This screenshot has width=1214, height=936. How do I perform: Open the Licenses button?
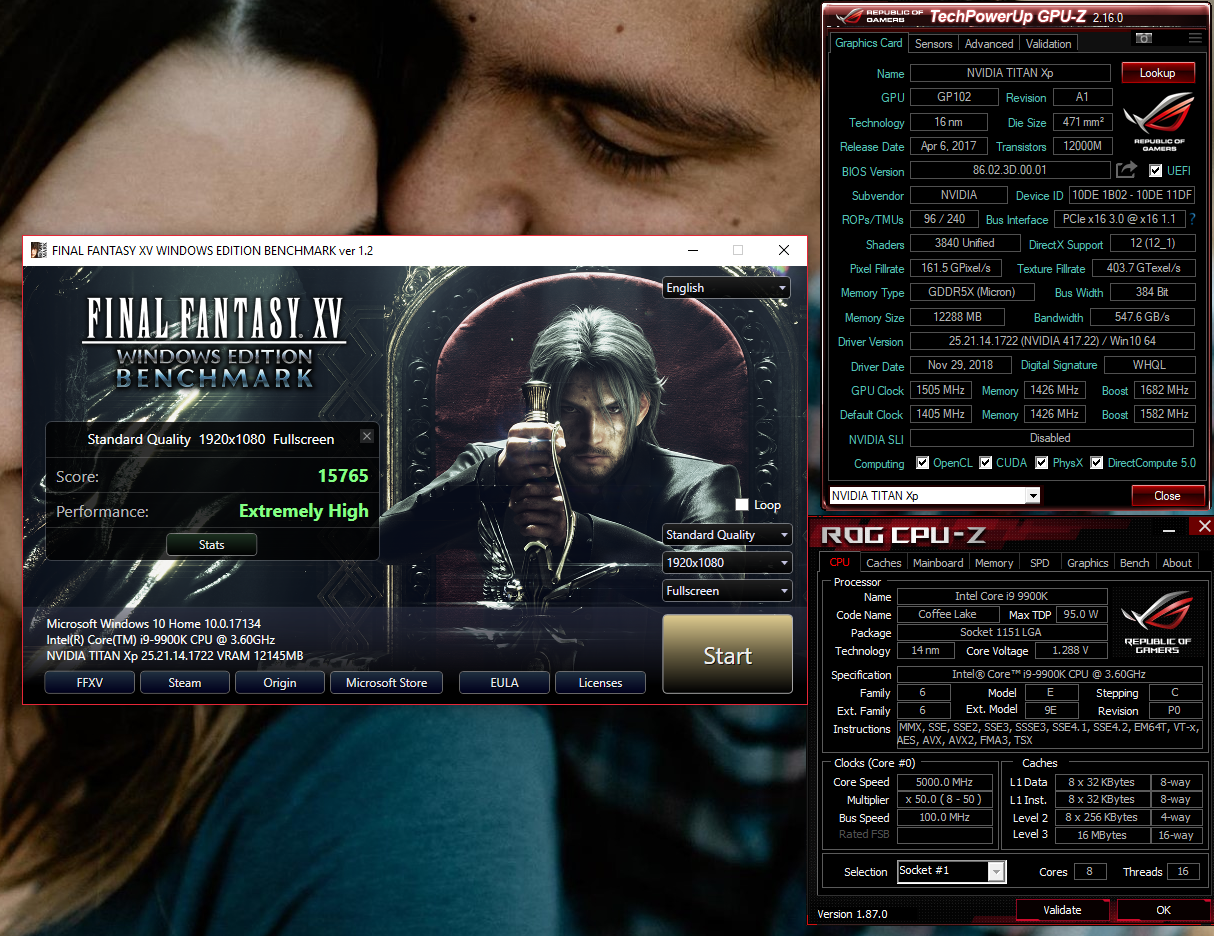click(601, 683)
